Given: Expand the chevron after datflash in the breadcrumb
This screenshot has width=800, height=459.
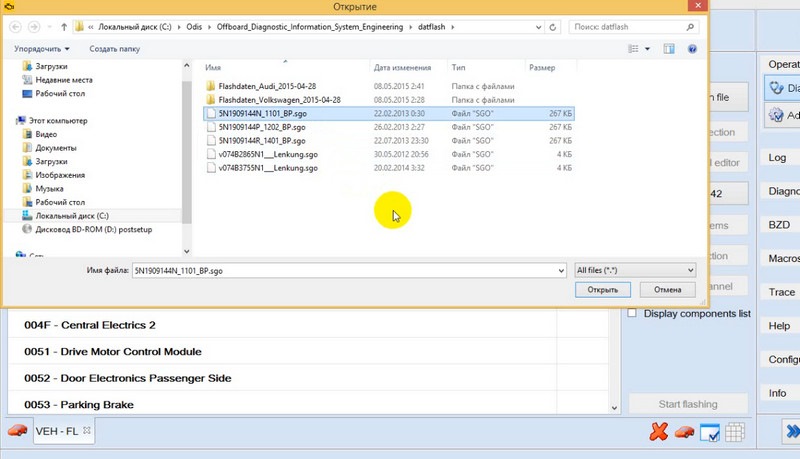Looking at the screenshot, I should tap(453, 27).
